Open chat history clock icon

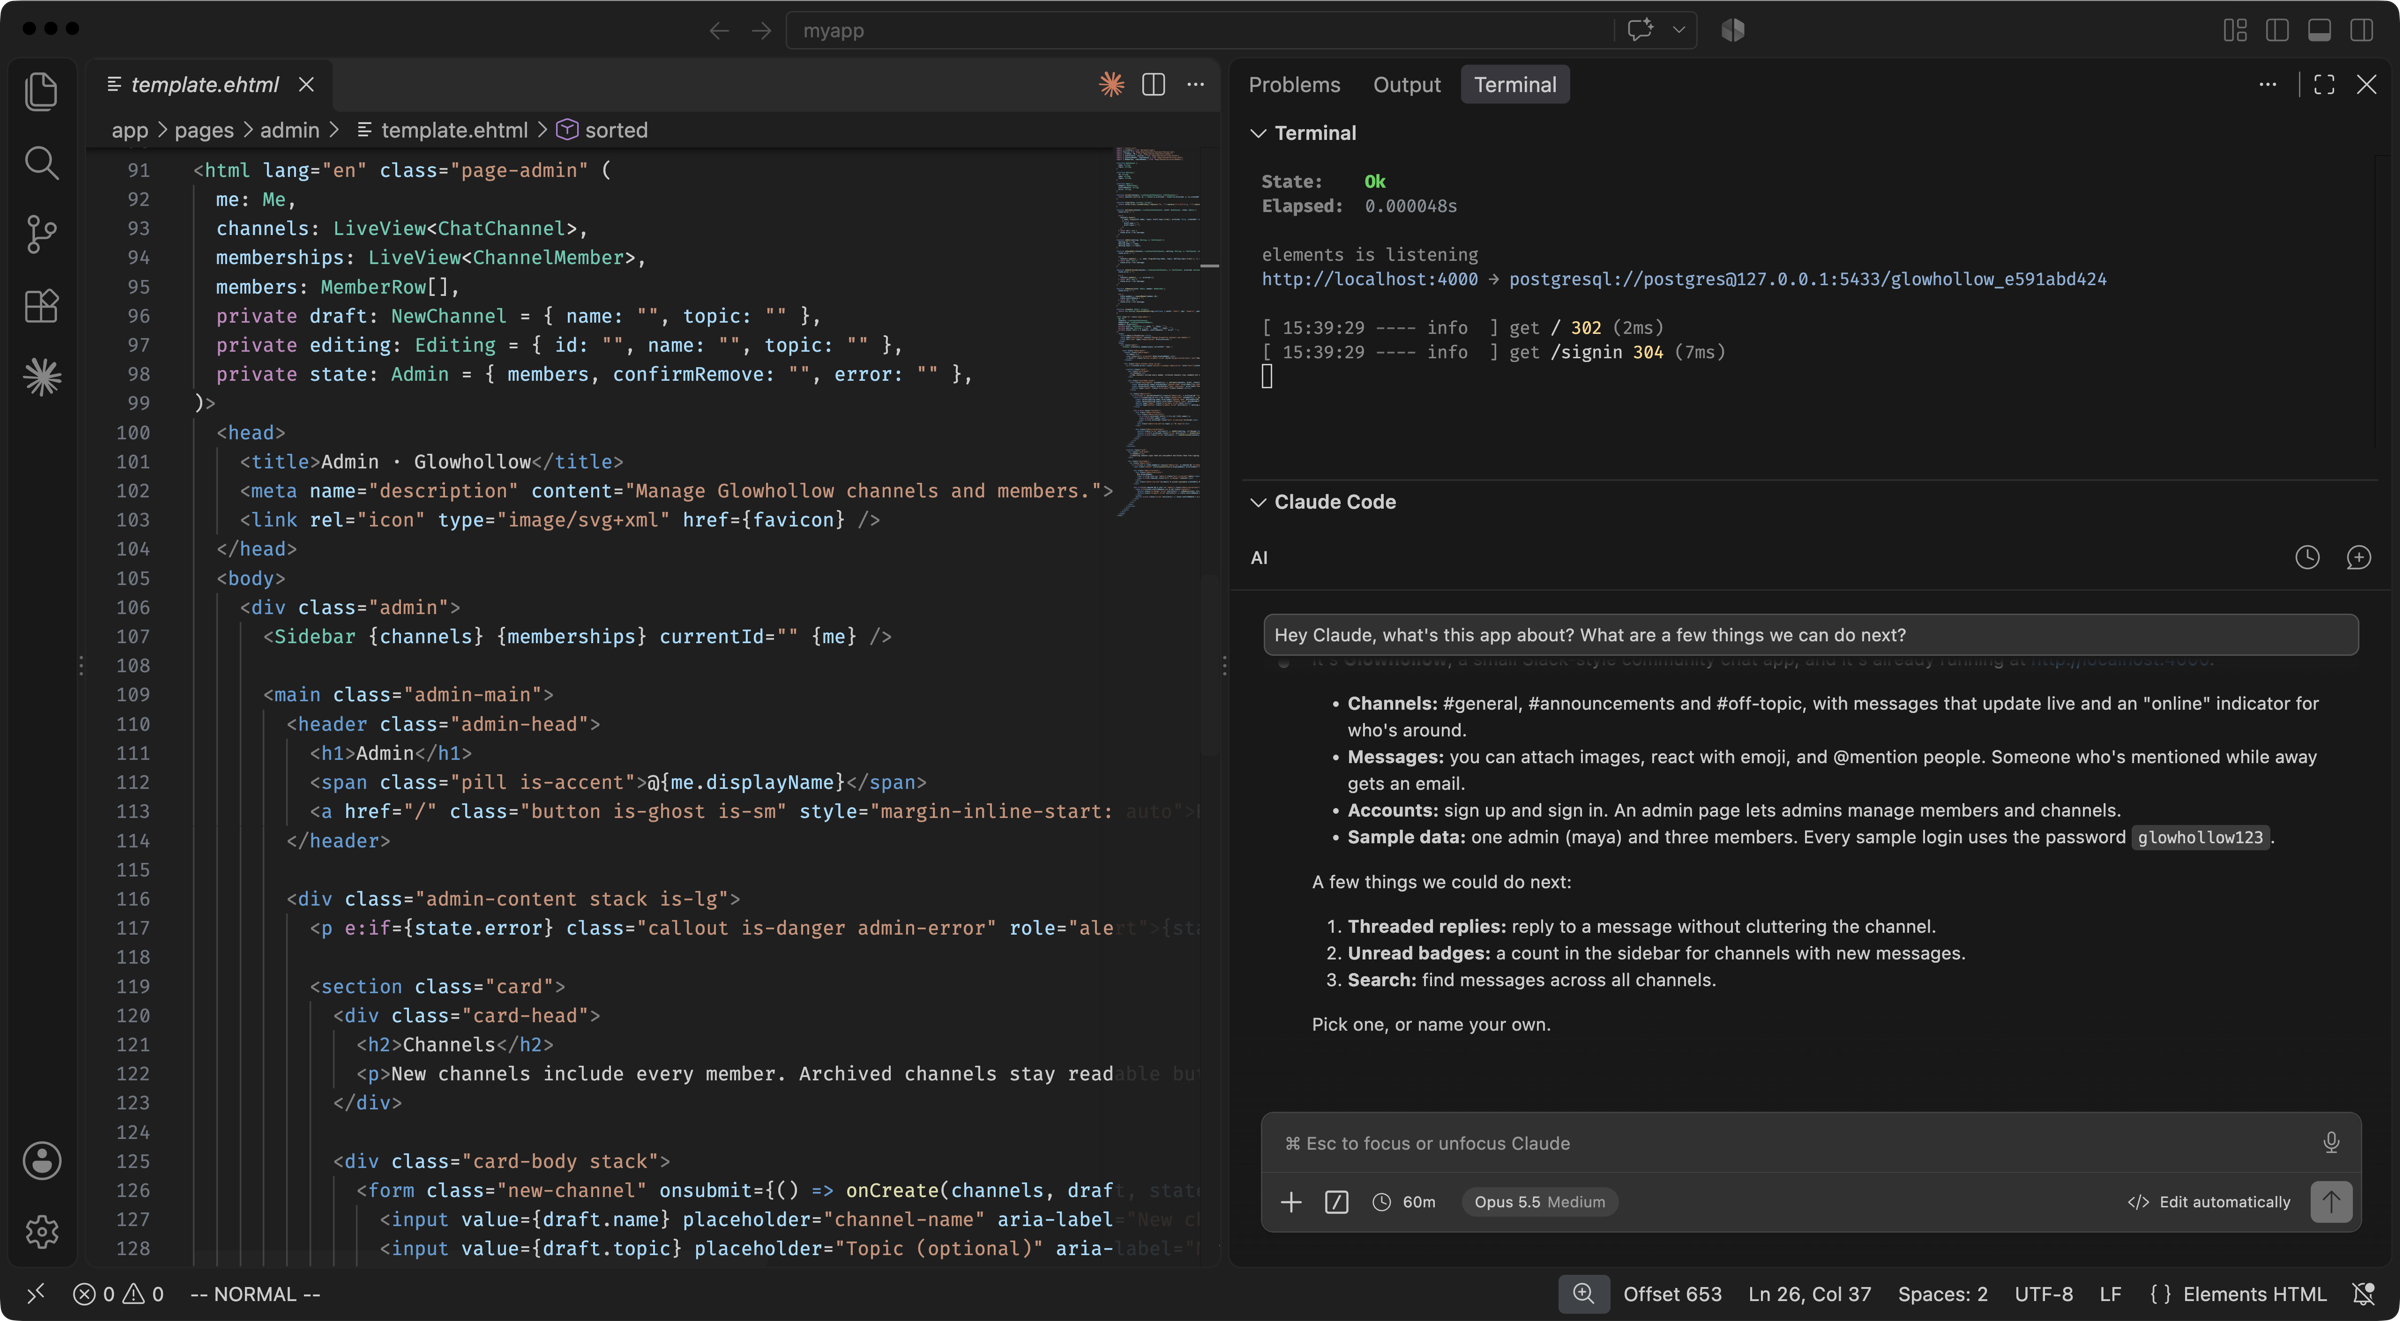(x=2307, y=557)
